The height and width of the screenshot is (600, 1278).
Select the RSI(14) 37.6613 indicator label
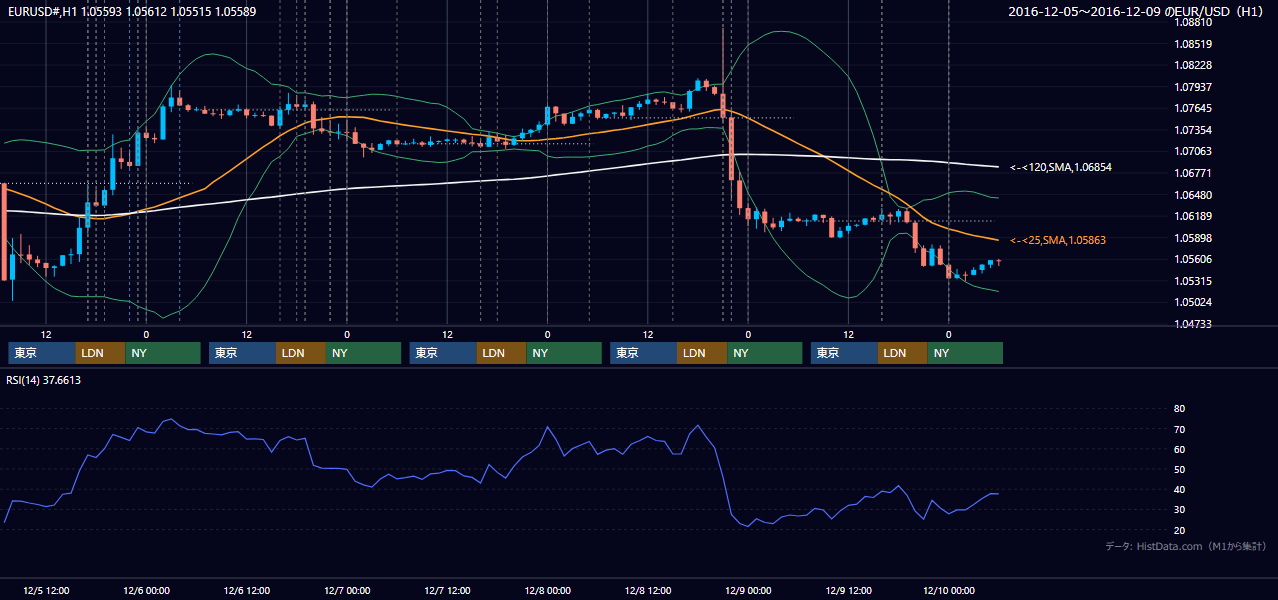click(44, 380)
